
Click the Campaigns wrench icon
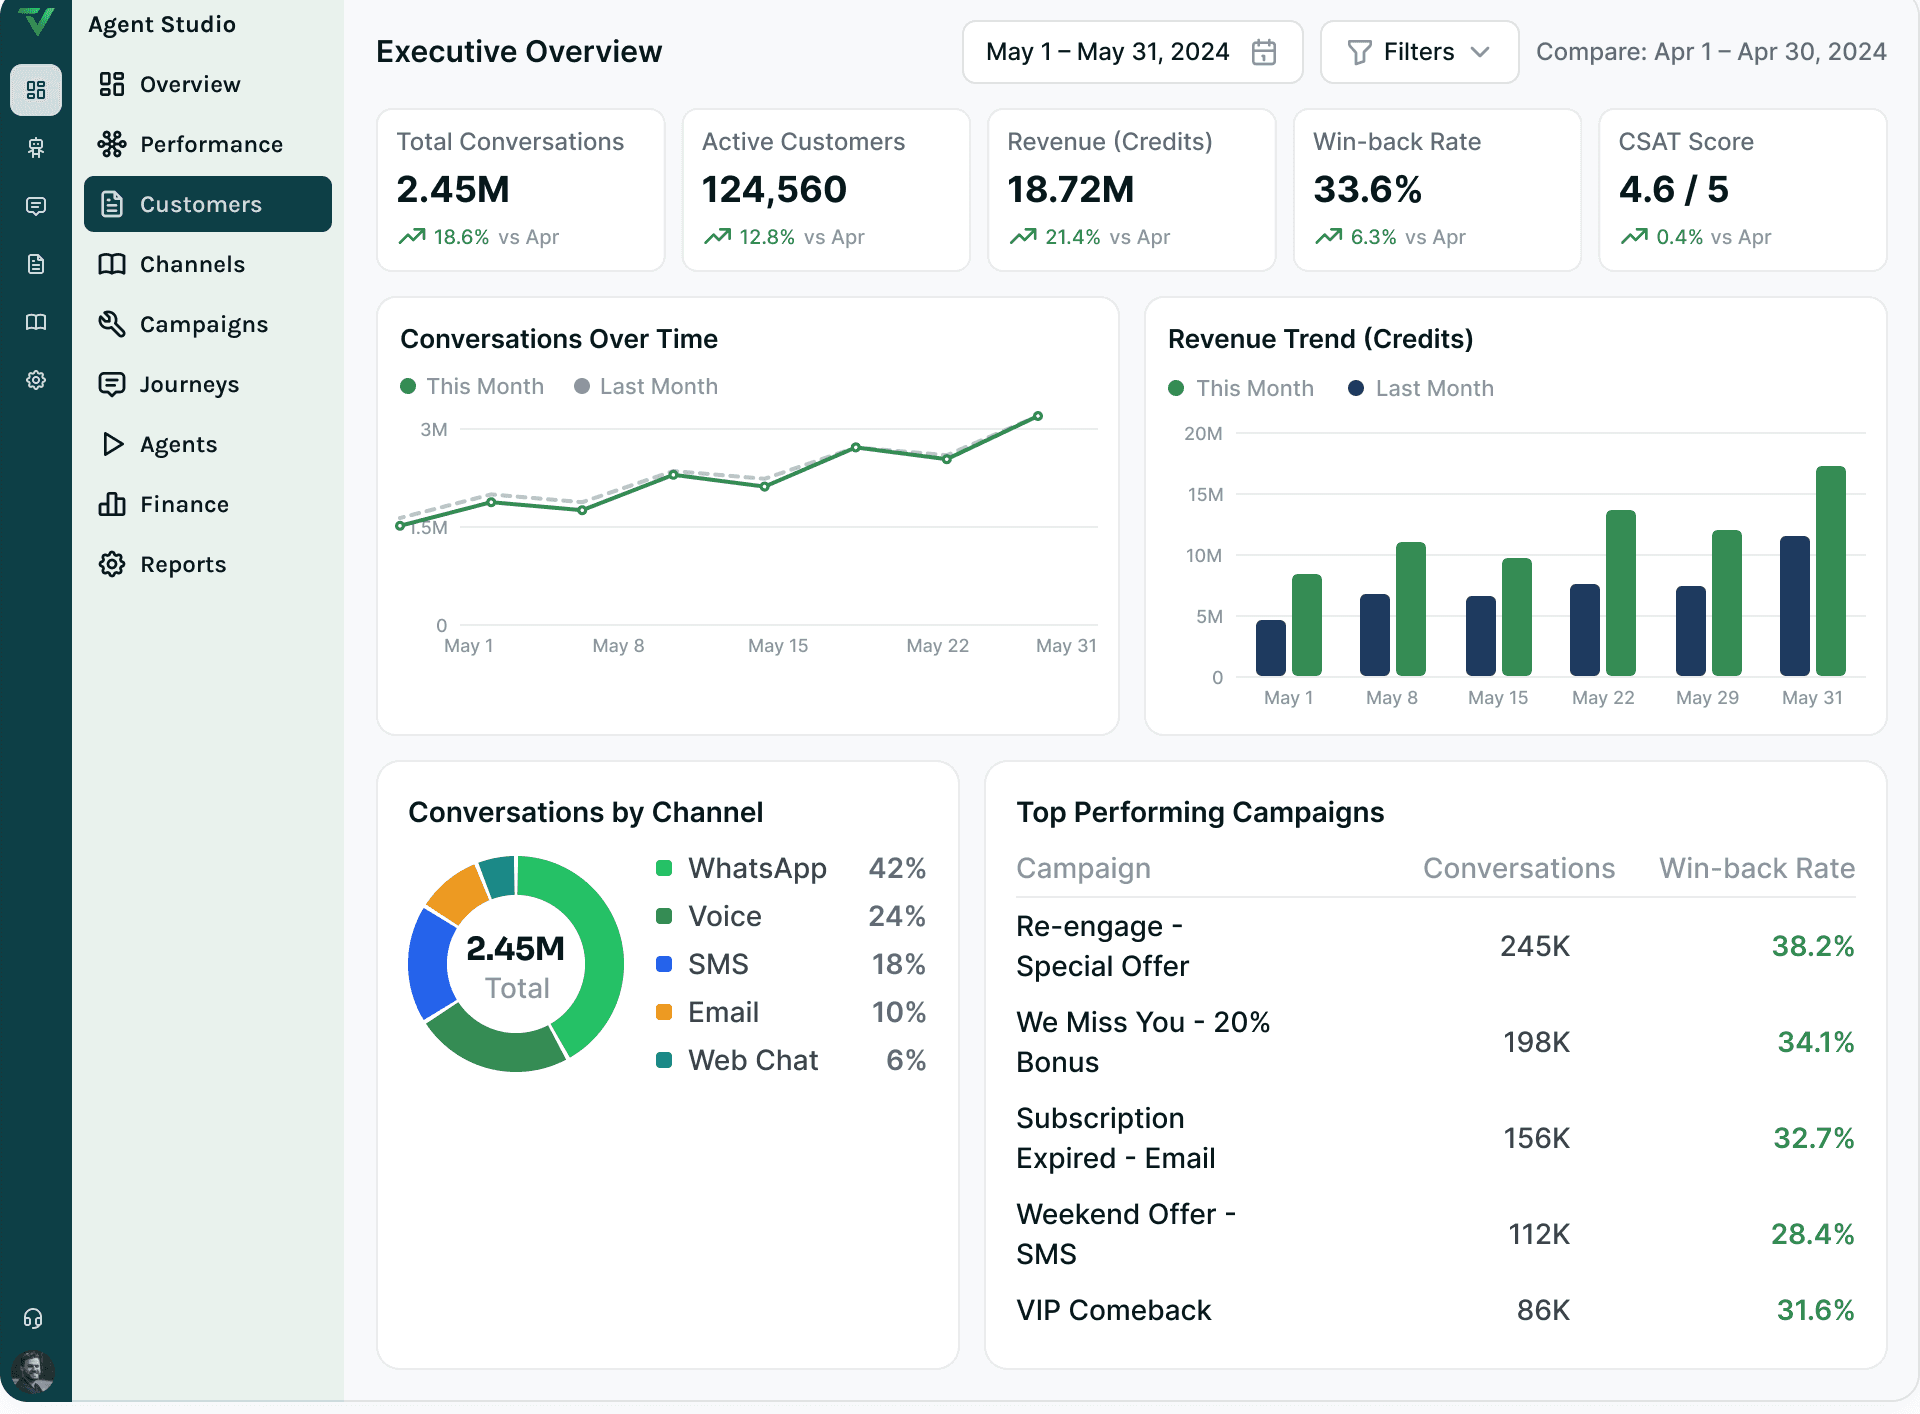pyautogui.click(x=112, y=324)
